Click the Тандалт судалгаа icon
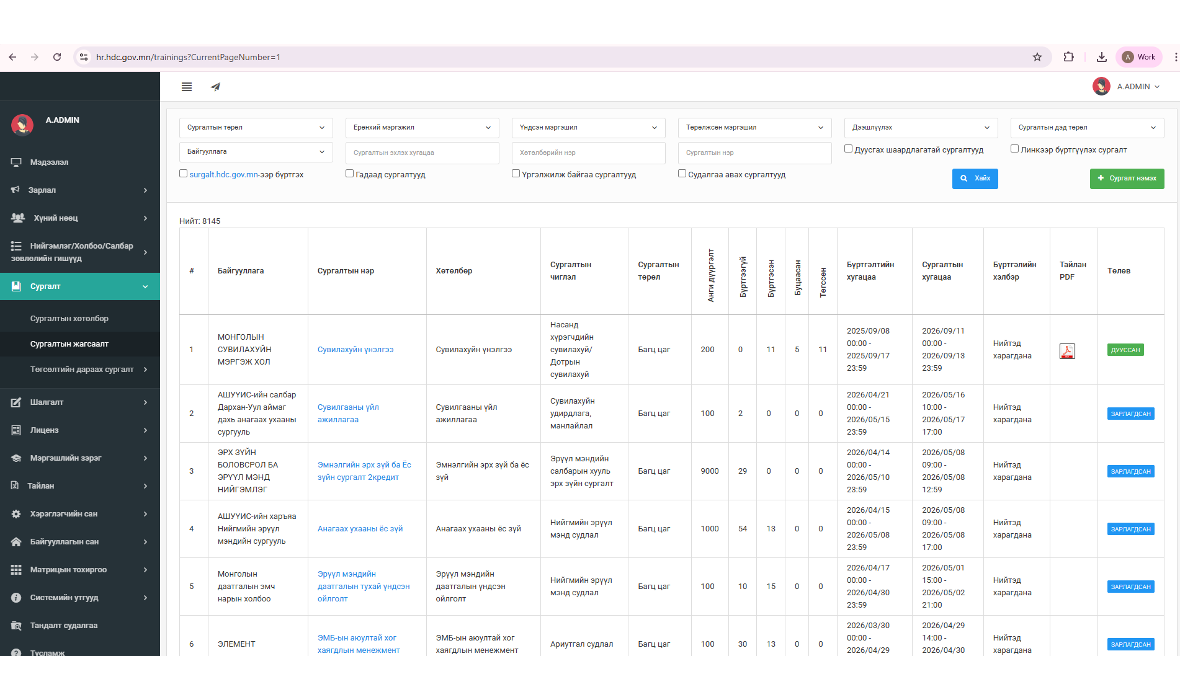This screenshot has height=700, width=1180. pos(16,625)
